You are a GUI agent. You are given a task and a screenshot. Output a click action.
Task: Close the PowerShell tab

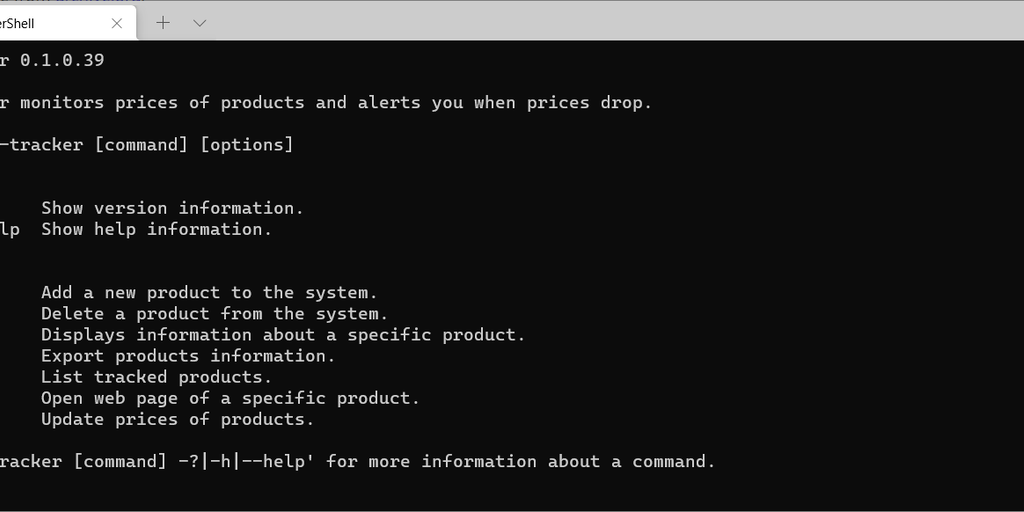(117, 23)
